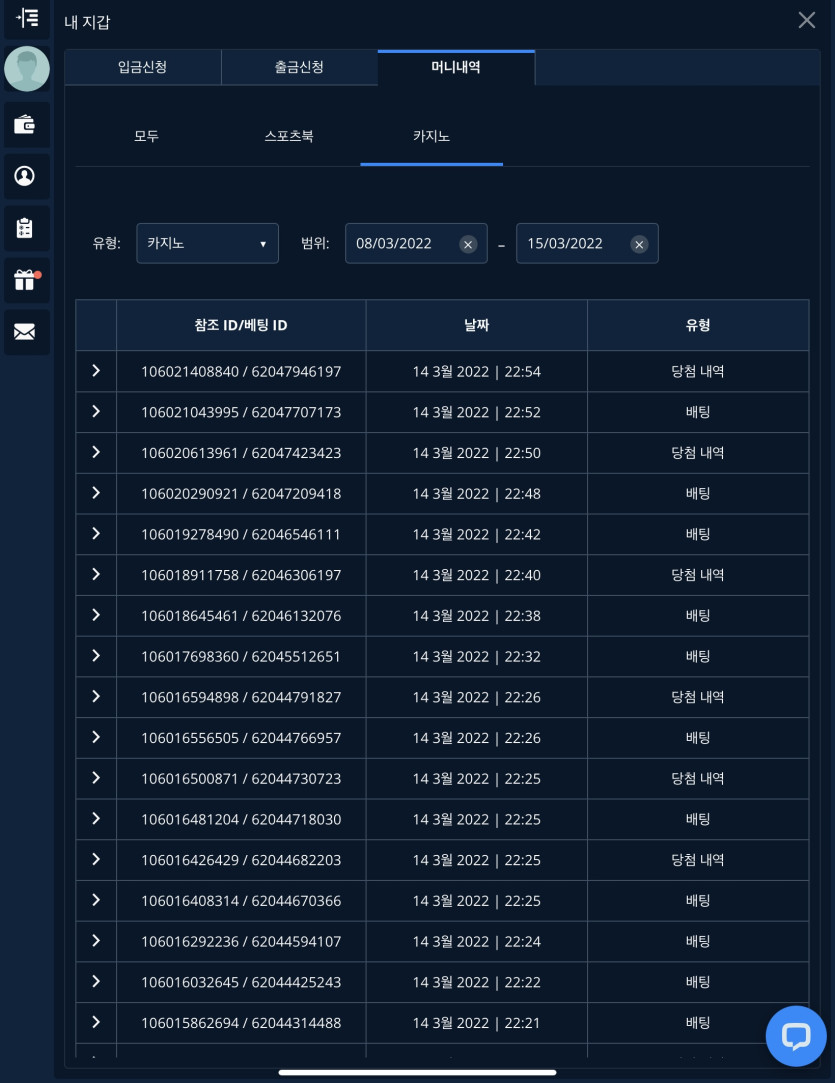Expand row 106016408314 / 62044670366
835x1083 pixels.
[96, 901]
